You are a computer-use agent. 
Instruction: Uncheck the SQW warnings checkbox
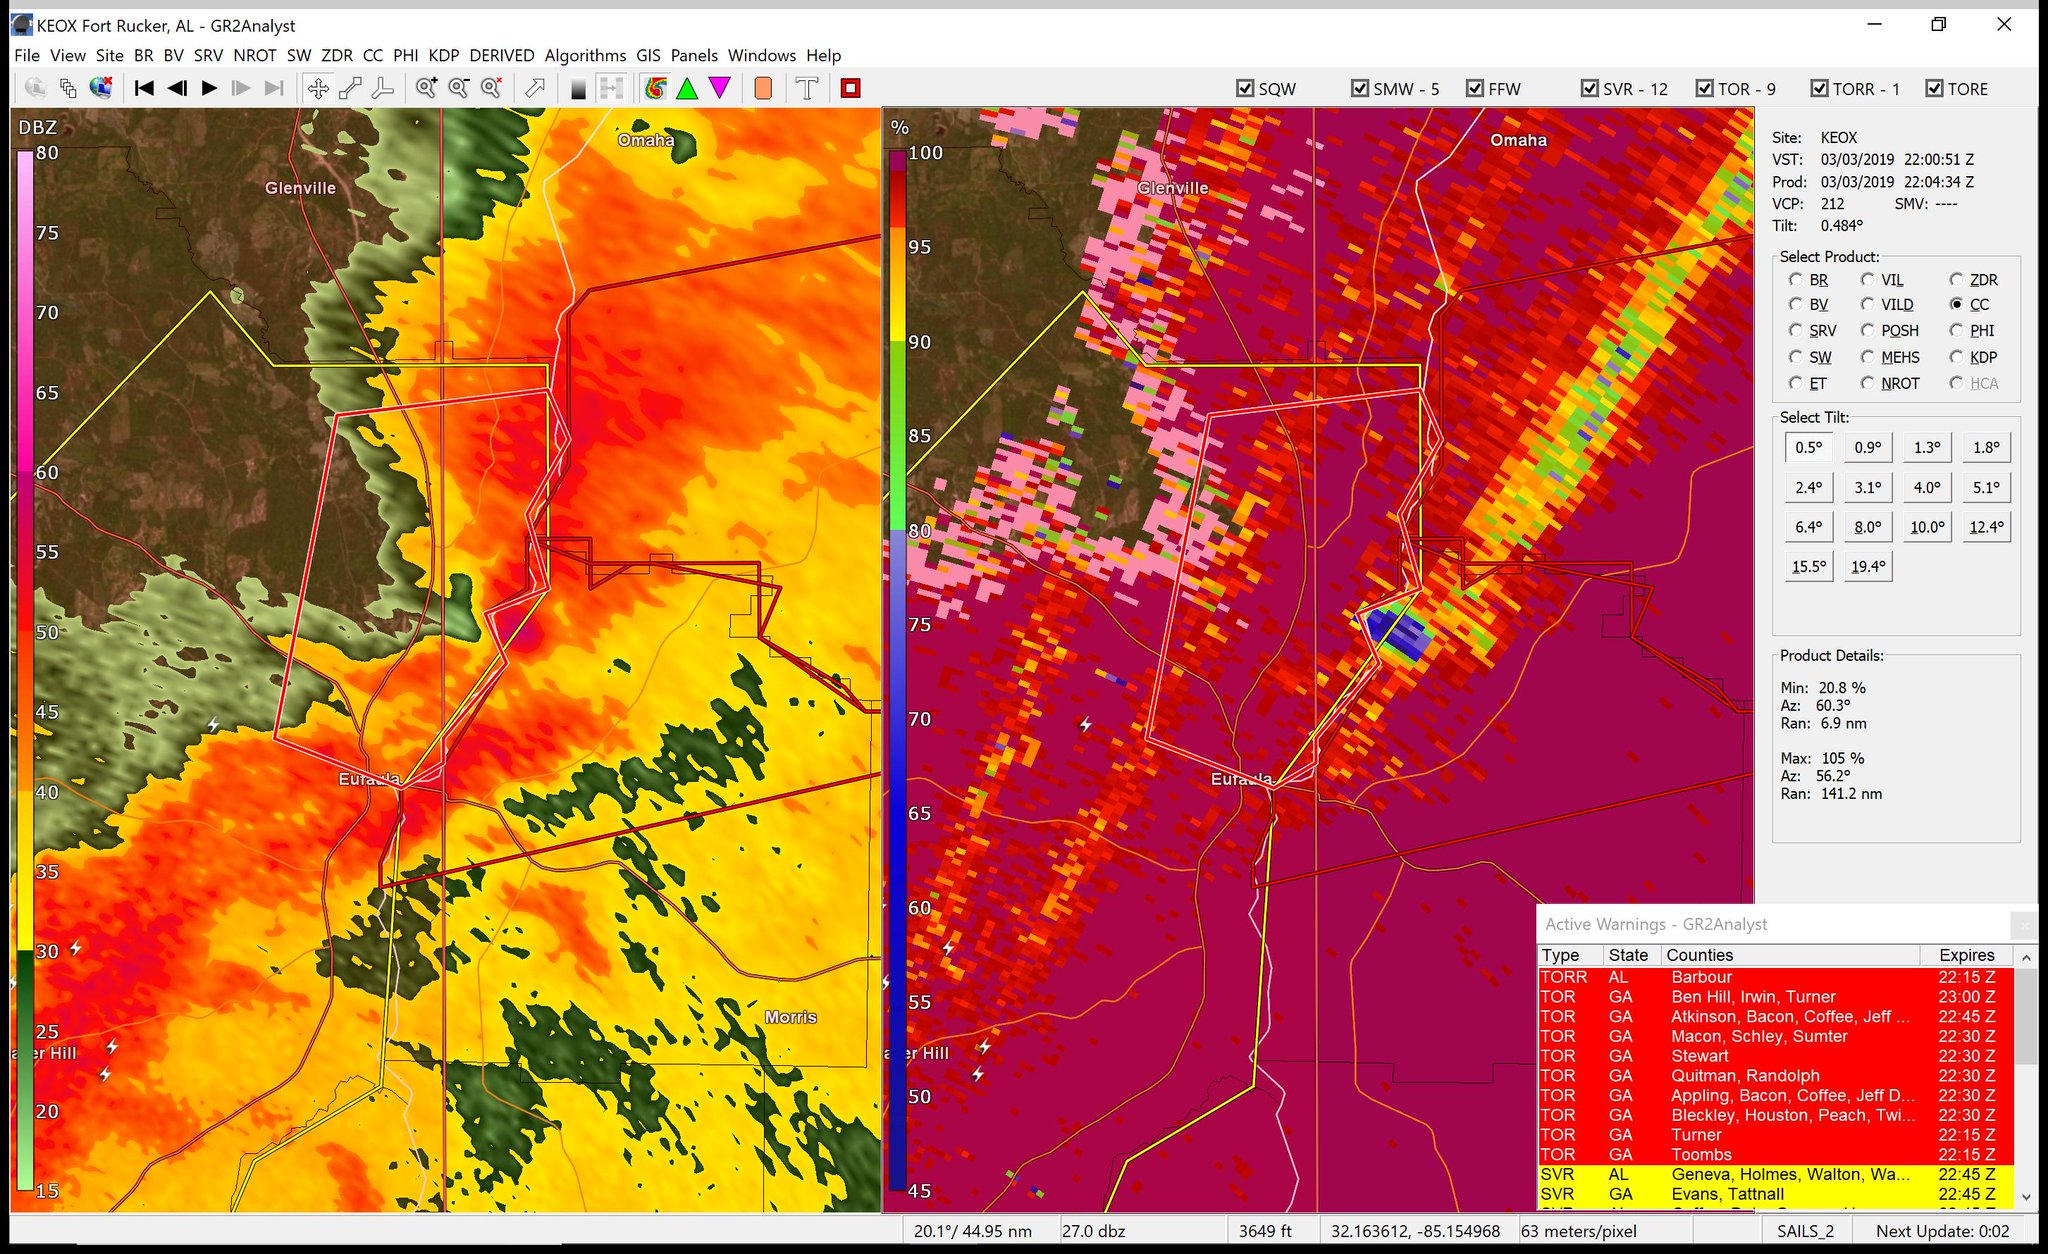(1245, 89)
